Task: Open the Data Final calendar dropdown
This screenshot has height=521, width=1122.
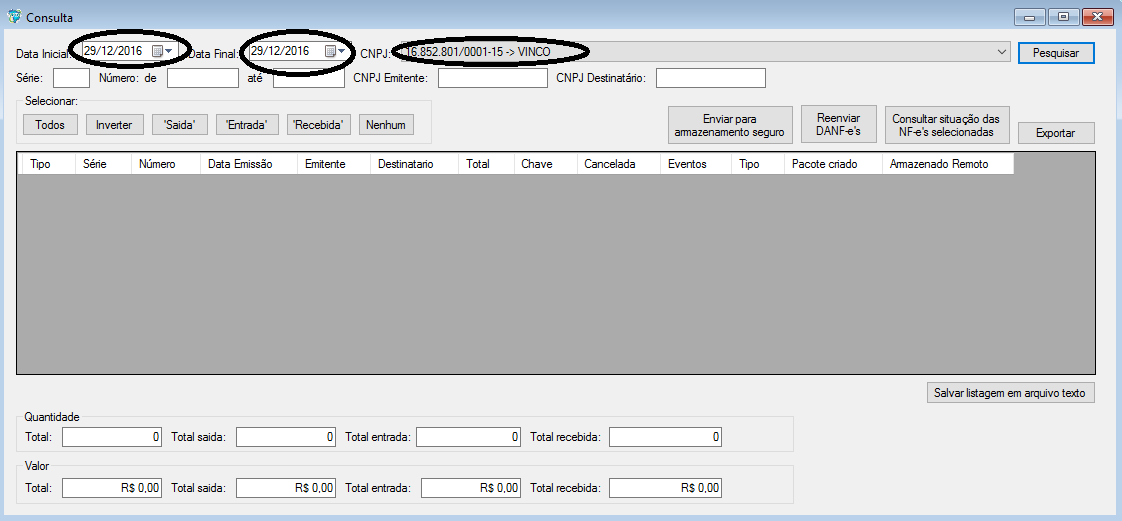Action: (x=336, y=51)
